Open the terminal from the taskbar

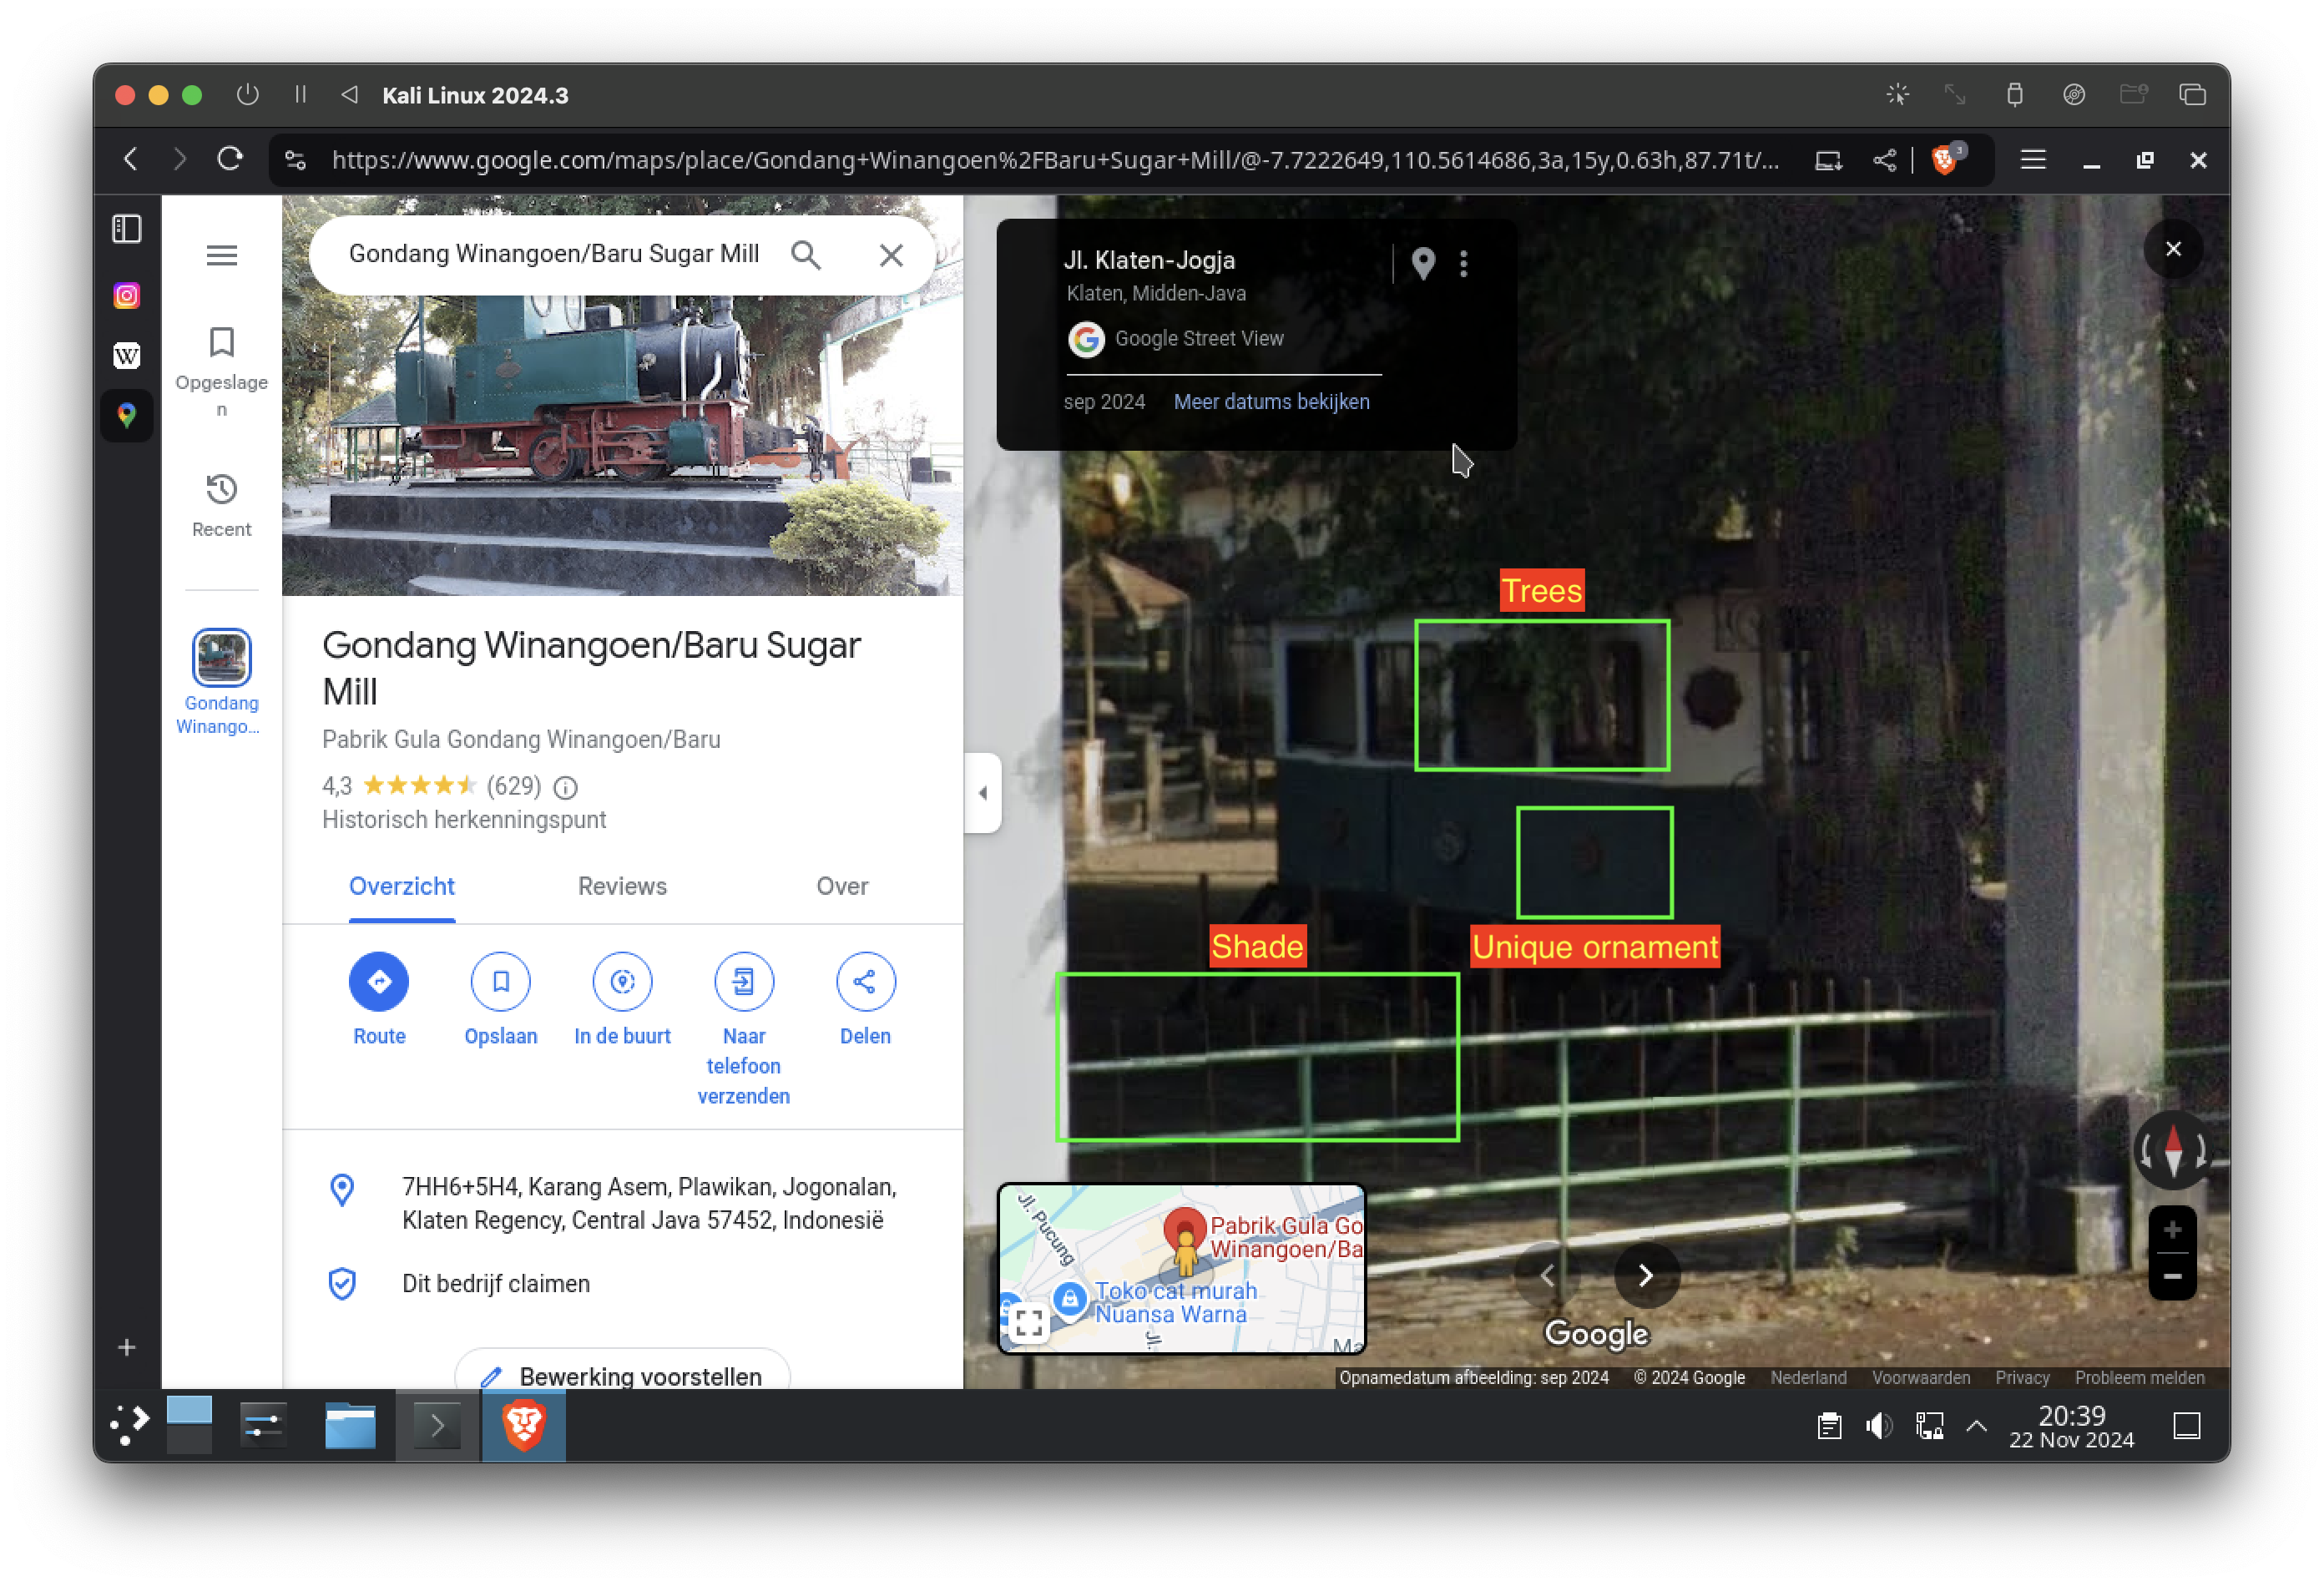click(x=438, y=1425)
